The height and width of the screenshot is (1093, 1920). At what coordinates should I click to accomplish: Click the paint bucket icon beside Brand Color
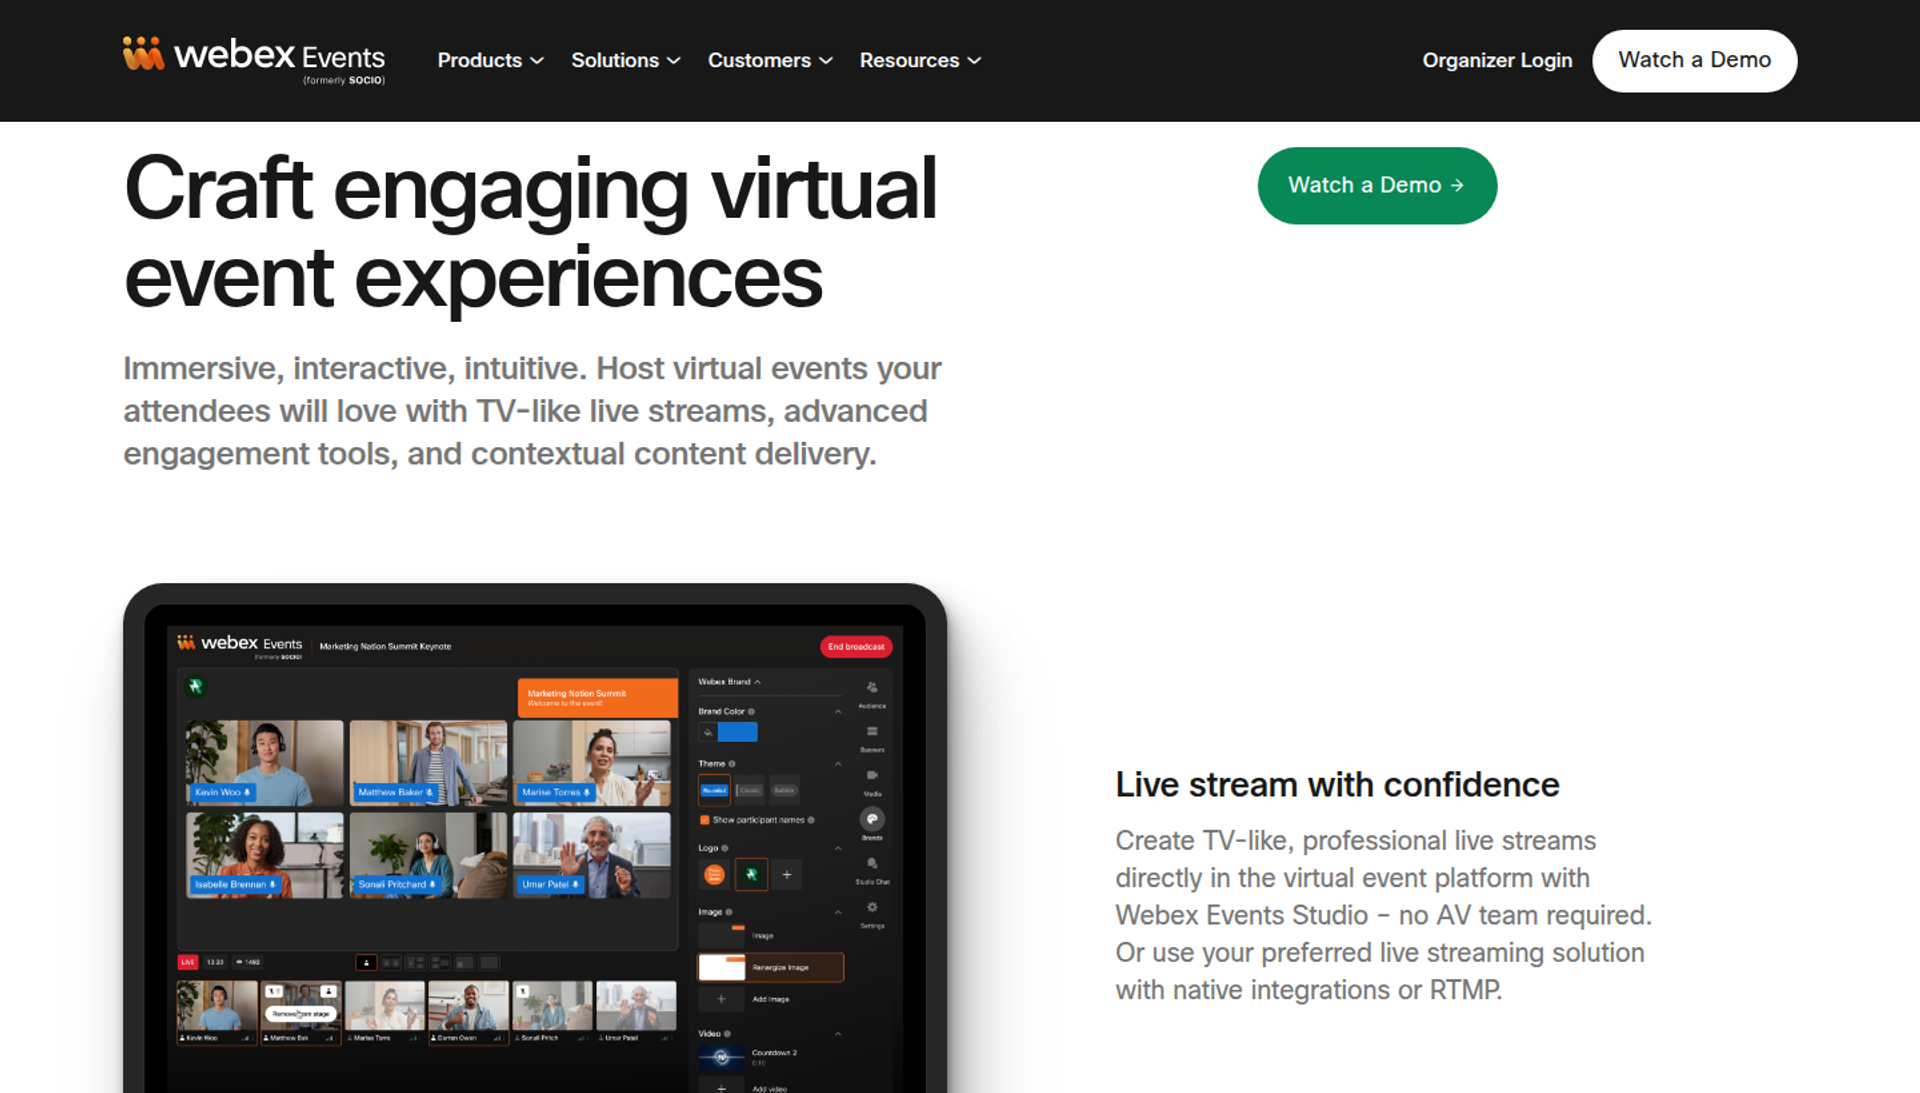708,732
